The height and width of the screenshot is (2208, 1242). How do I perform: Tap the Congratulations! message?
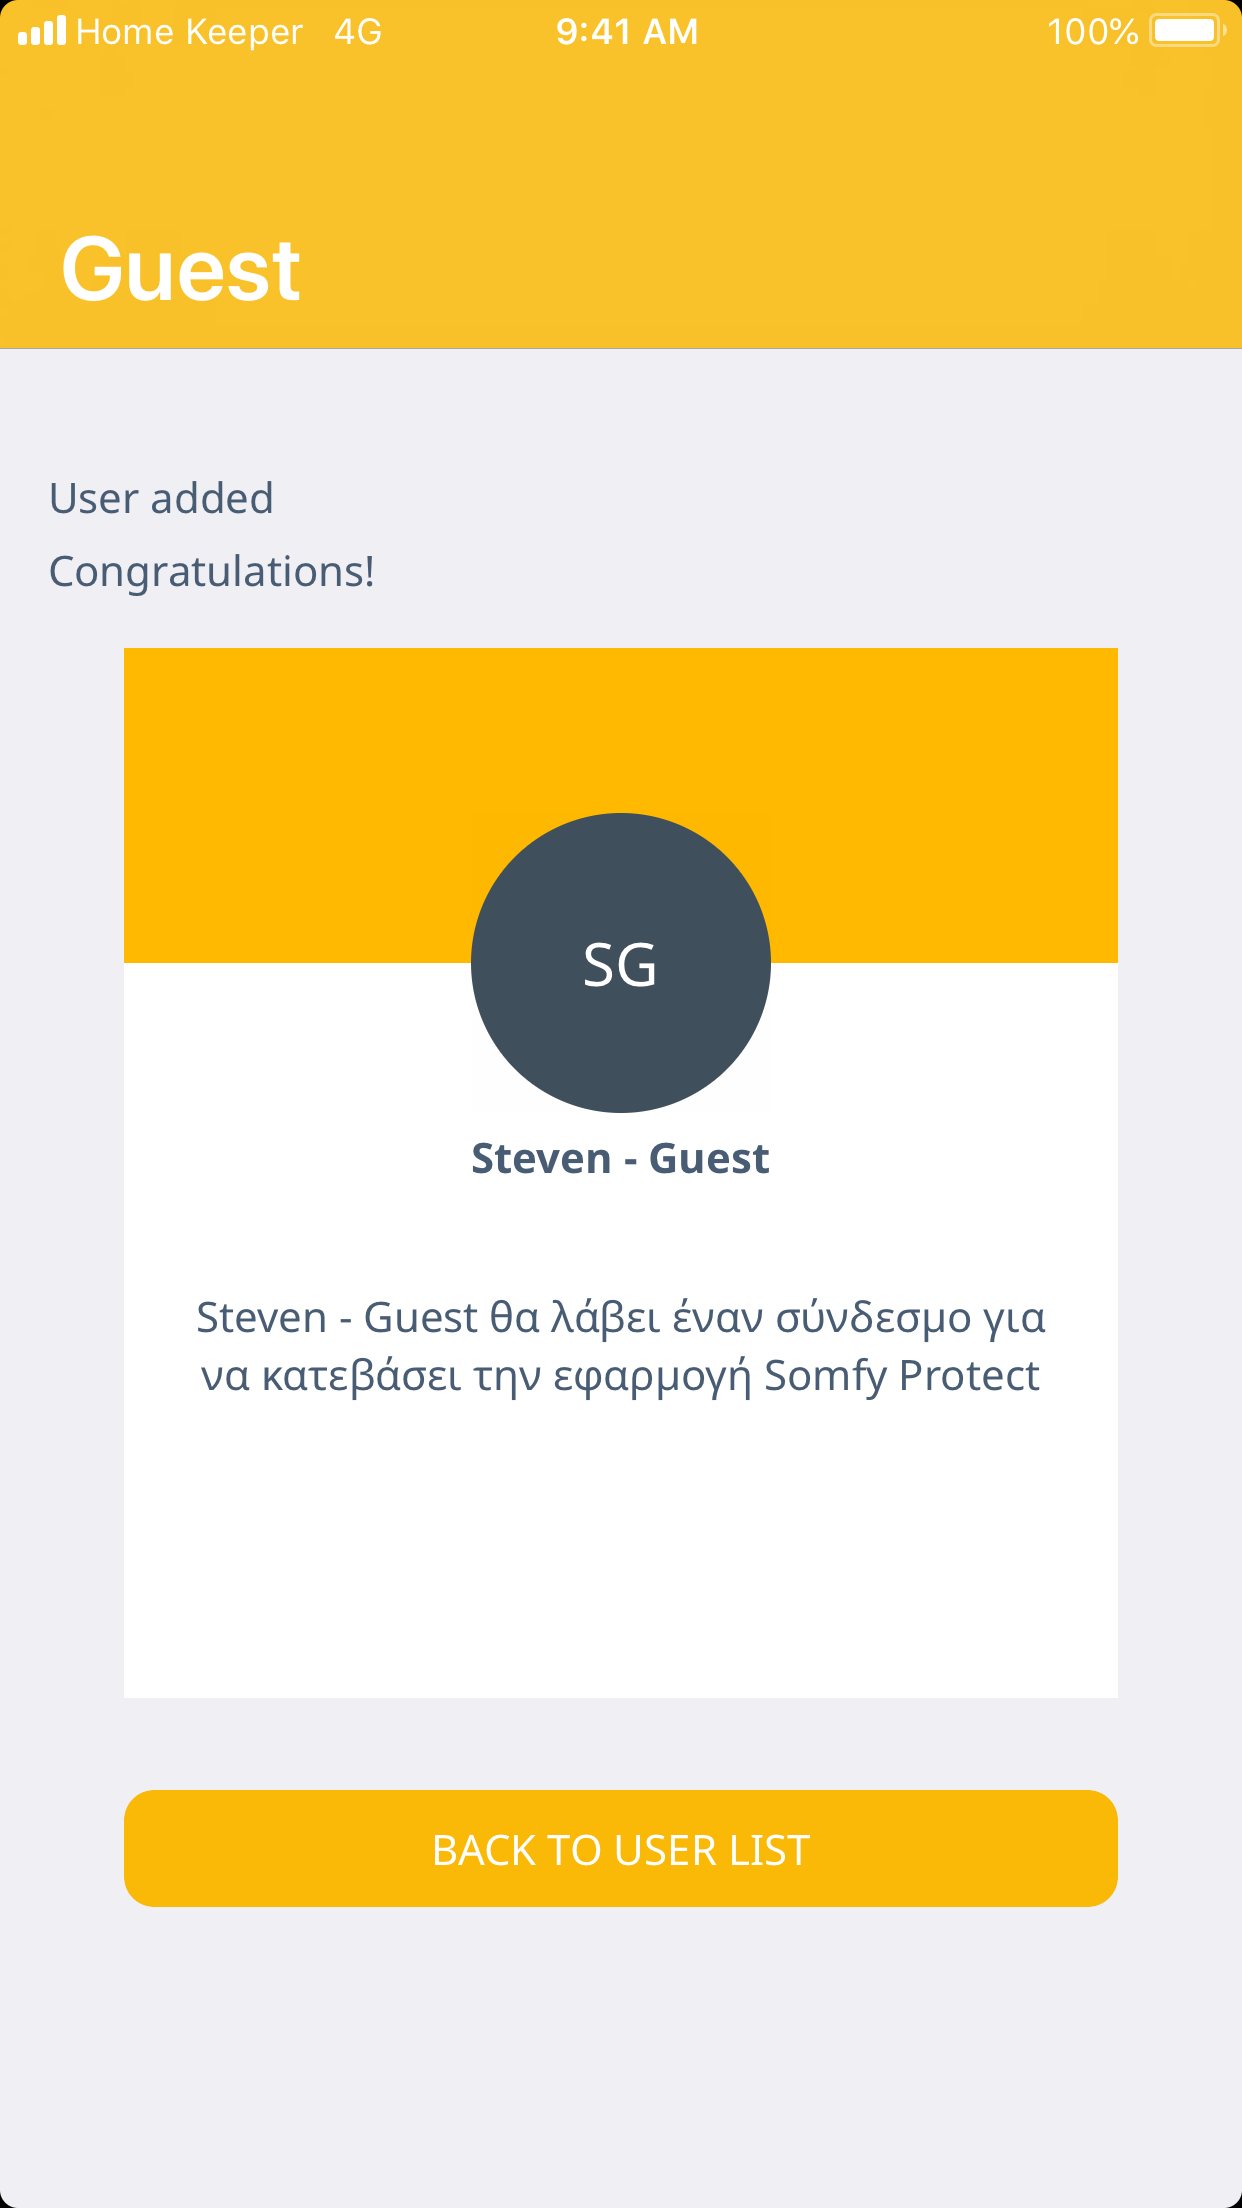pyautogui.click(x=212, y=572)
